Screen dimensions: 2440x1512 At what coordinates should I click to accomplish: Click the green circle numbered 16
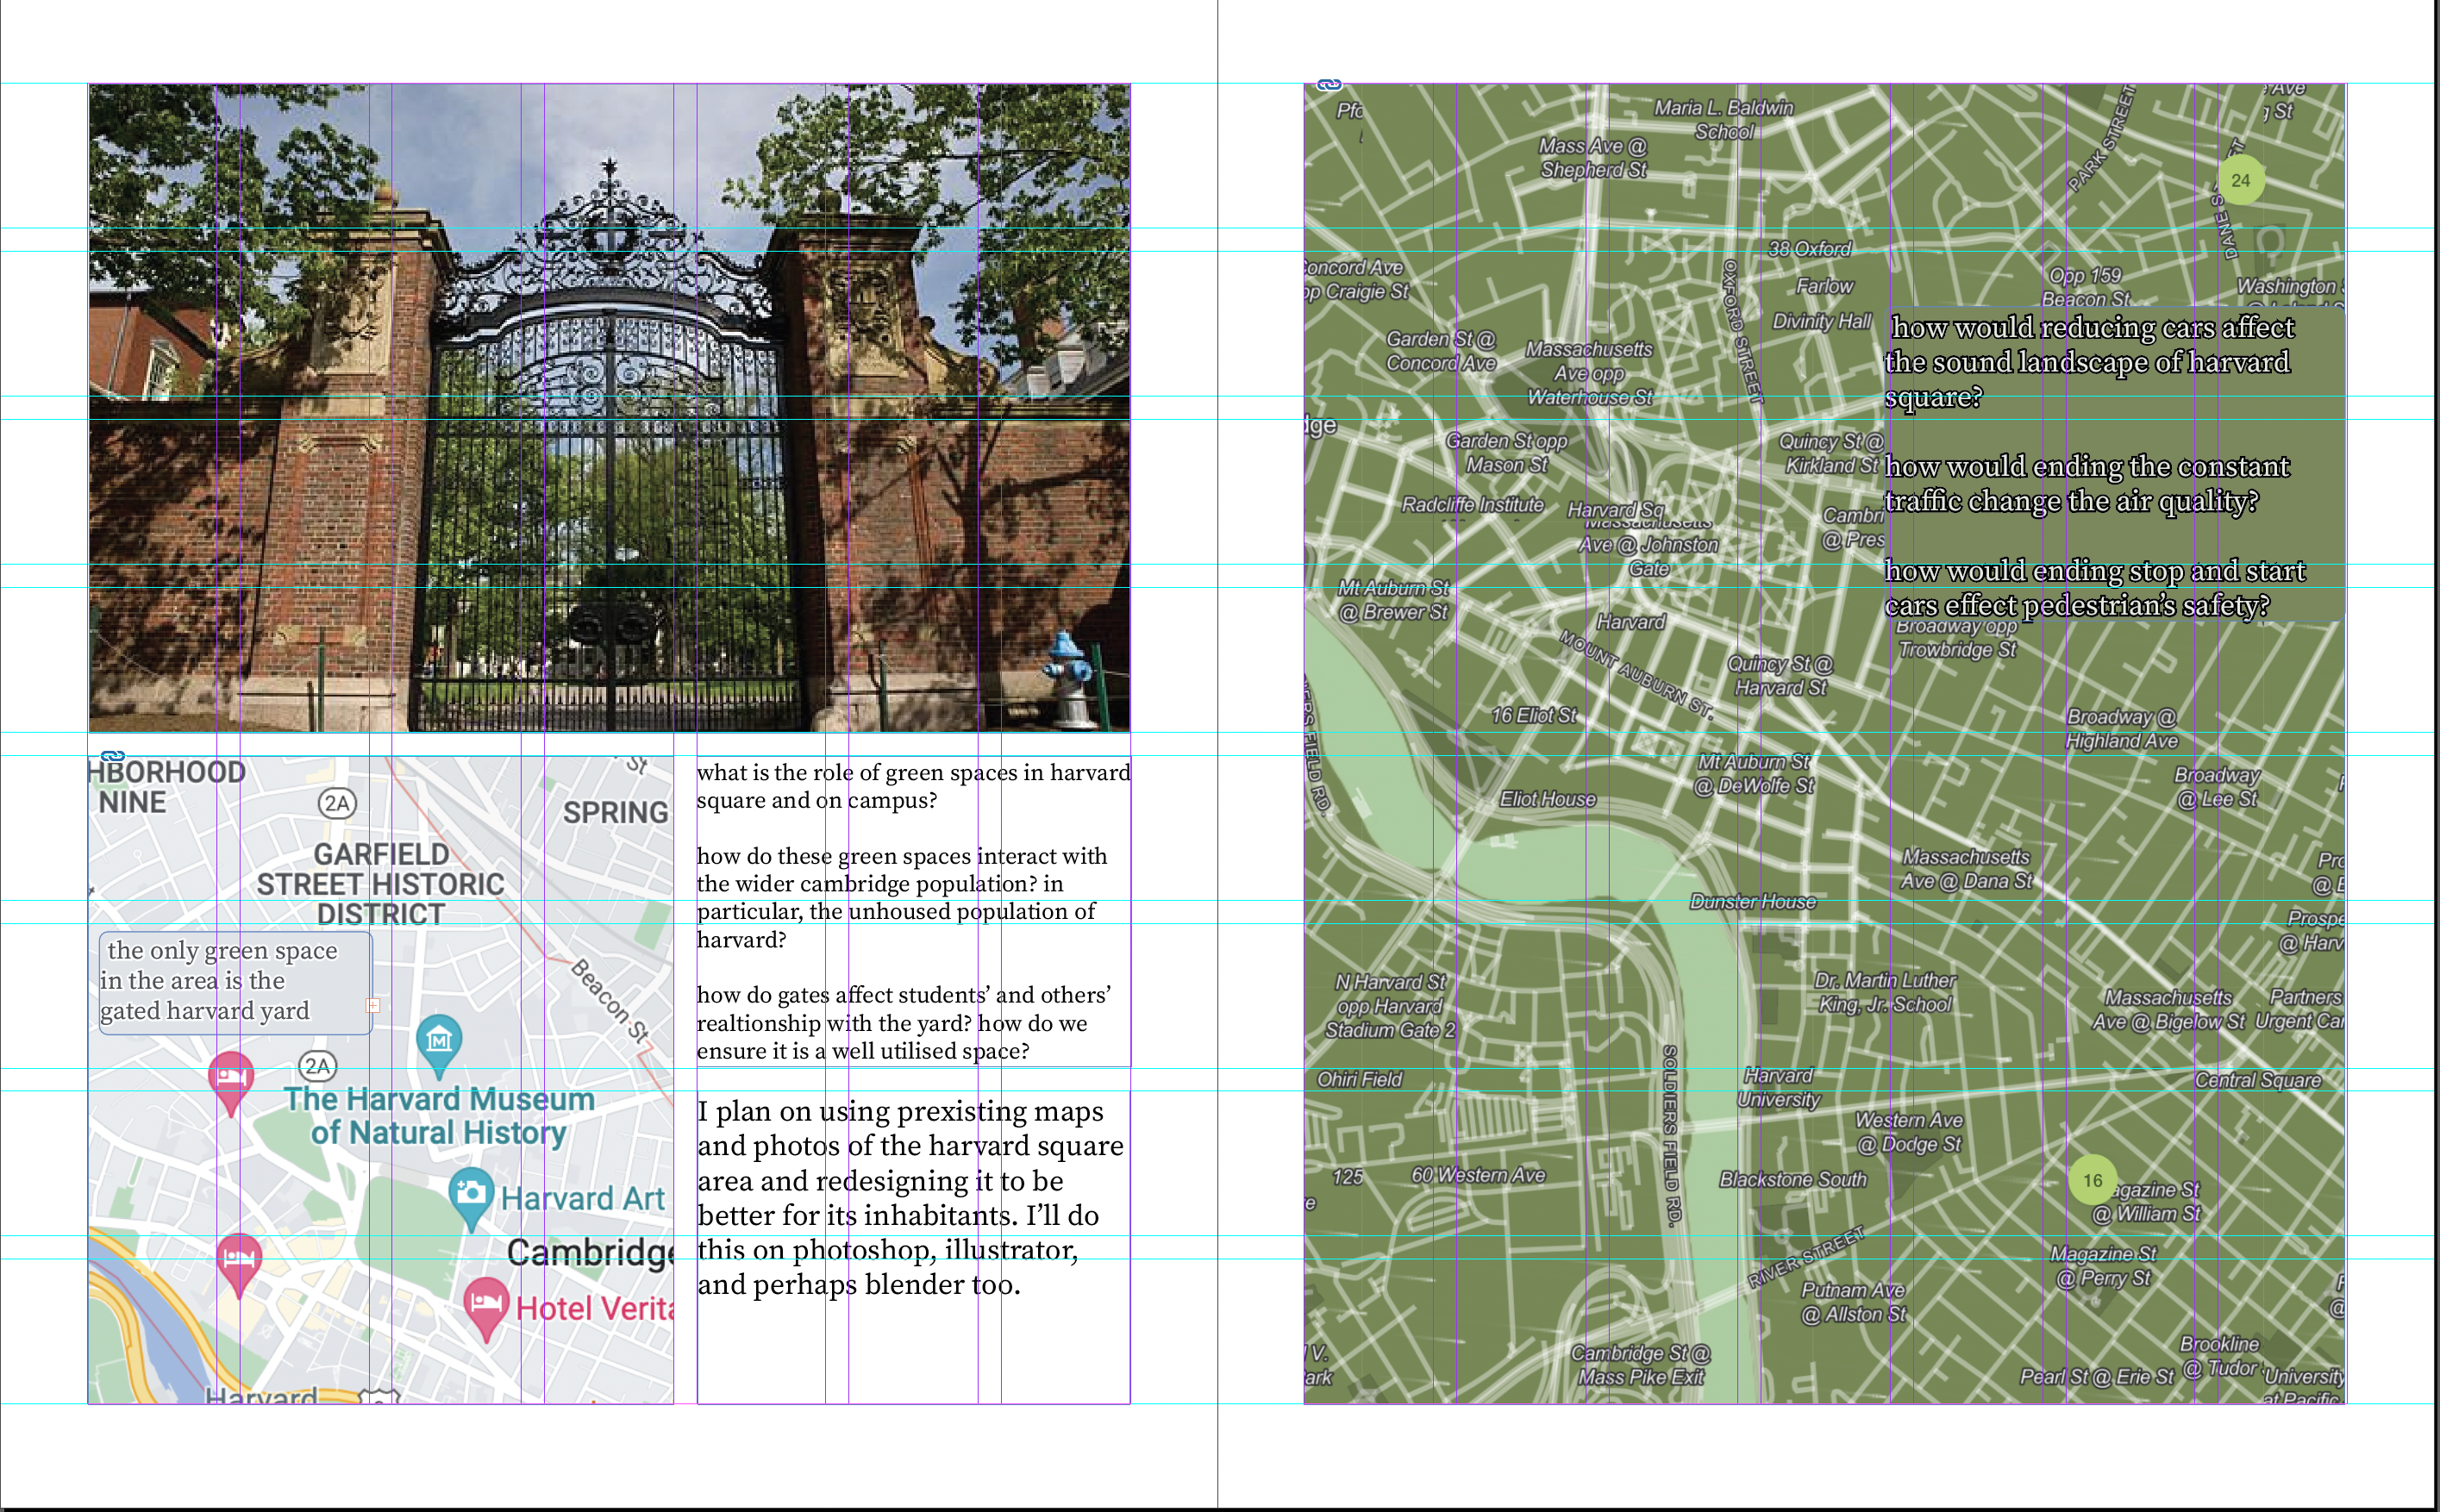(x=2092, y=1181)
